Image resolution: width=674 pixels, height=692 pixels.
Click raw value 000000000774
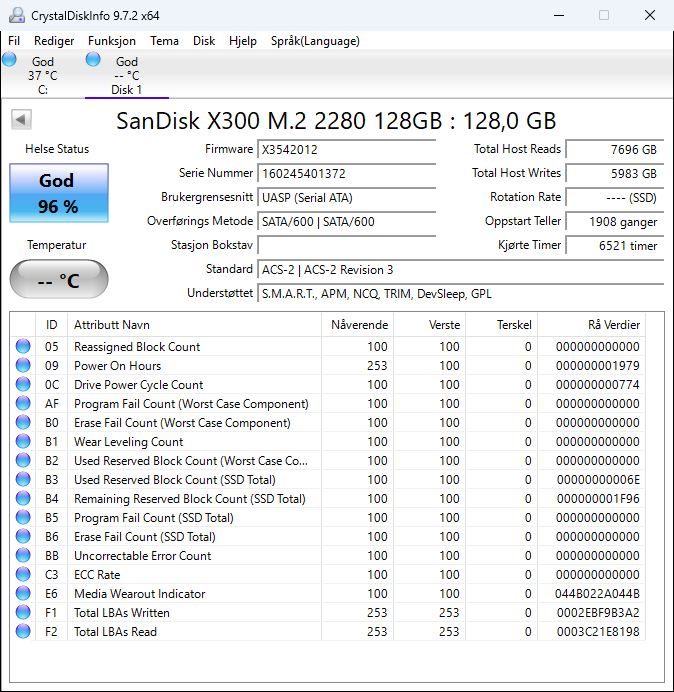598,385
